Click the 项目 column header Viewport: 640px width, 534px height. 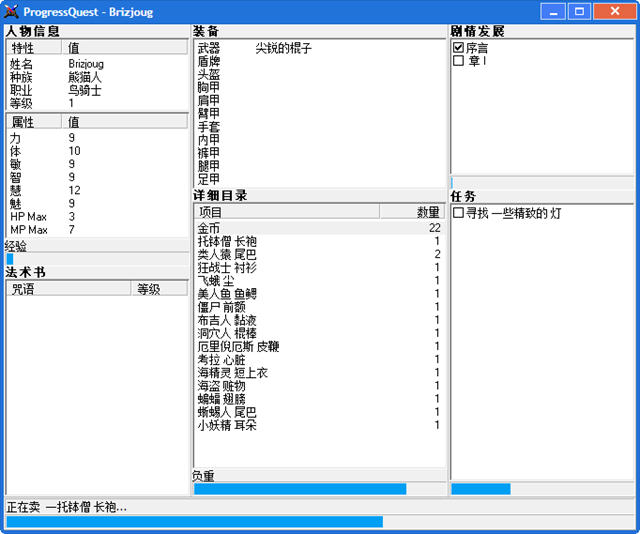point(286,212)
